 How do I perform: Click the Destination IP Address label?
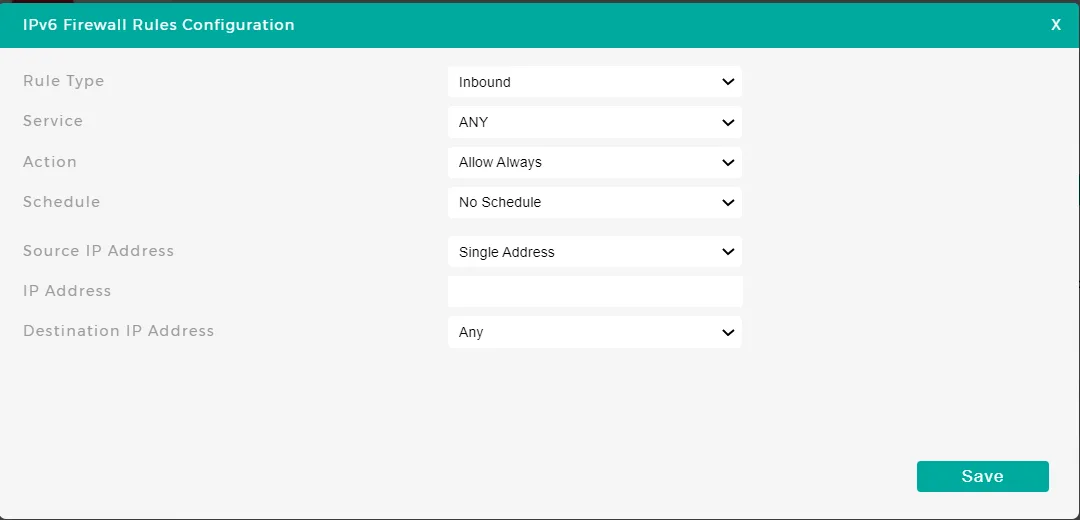(x=119, y=331)
